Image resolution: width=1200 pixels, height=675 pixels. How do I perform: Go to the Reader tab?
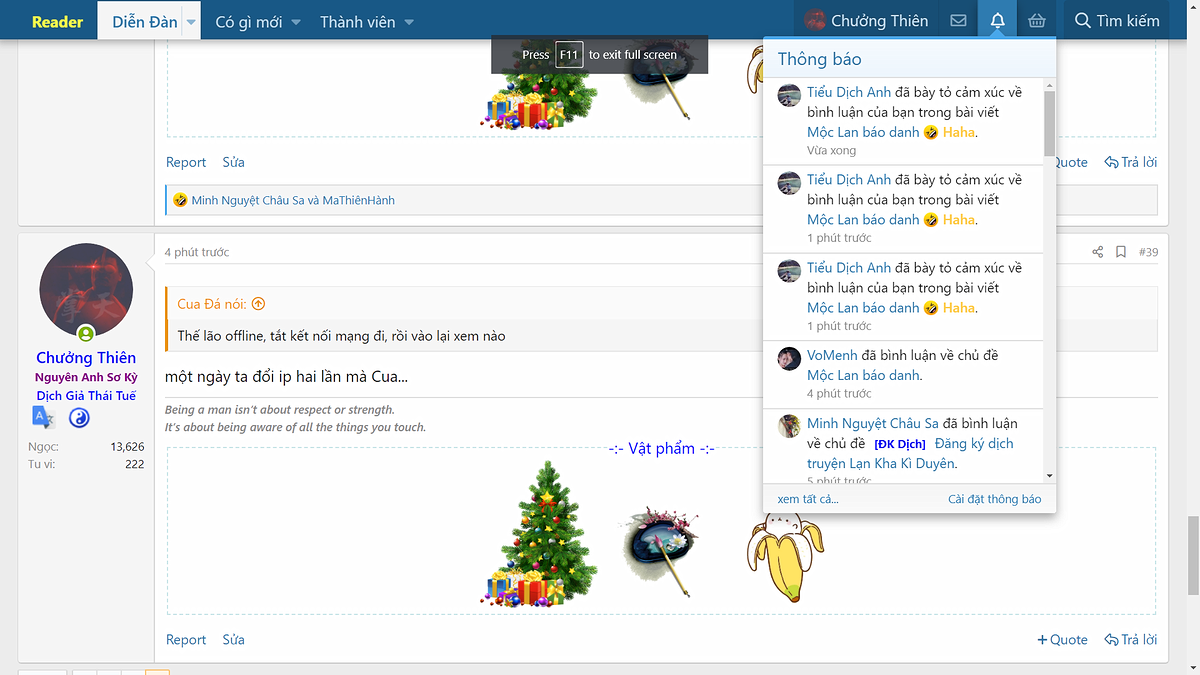(57, 22)
